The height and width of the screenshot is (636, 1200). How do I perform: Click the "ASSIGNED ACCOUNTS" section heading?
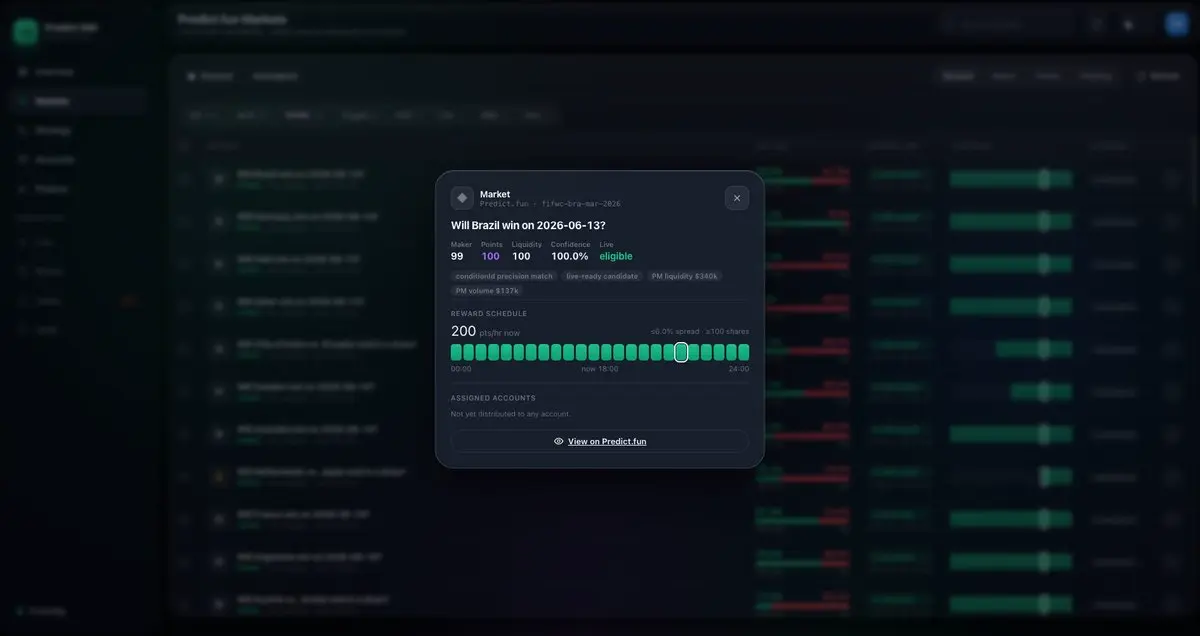tap(493, 398)
